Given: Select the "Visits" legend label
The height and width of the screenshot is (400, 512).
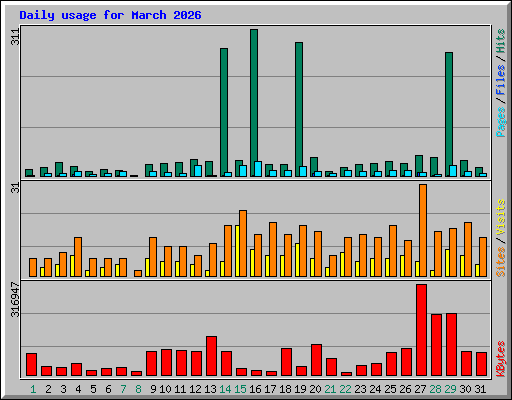Looking at the screenshot, I should 500,217.
